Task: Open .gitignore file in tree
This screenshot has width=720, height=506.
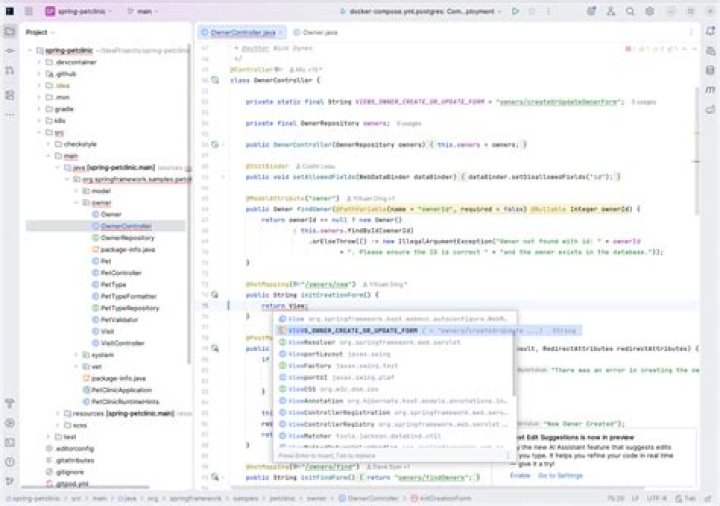Action: coord(64,472)
